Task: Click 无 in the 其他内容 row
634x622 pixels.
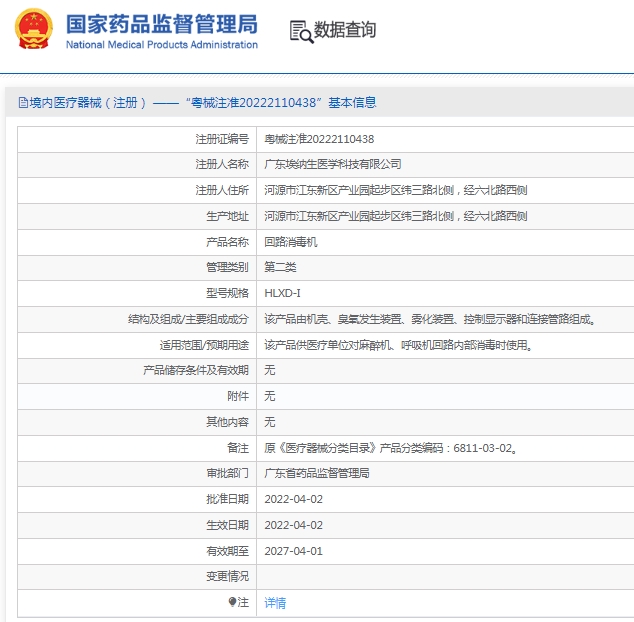Action: (270, 422)
